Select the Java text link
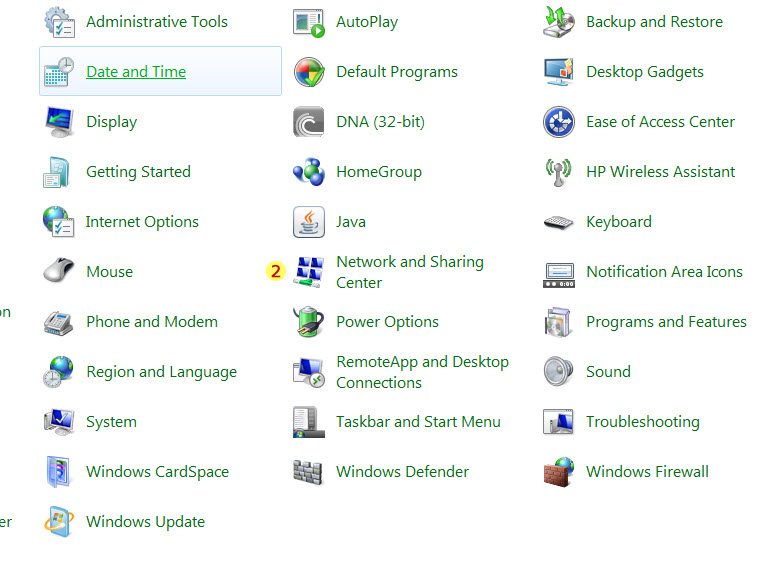Viewport: 779px width, 562px height. point(351,222)
